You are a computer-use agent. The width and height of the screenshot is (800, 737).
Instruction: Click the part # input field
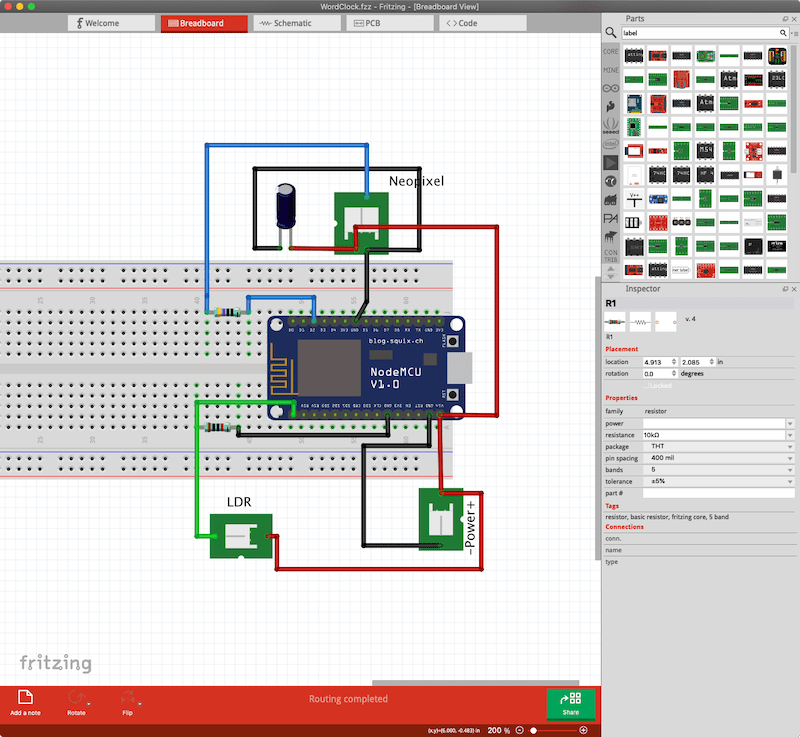point(718,493)
